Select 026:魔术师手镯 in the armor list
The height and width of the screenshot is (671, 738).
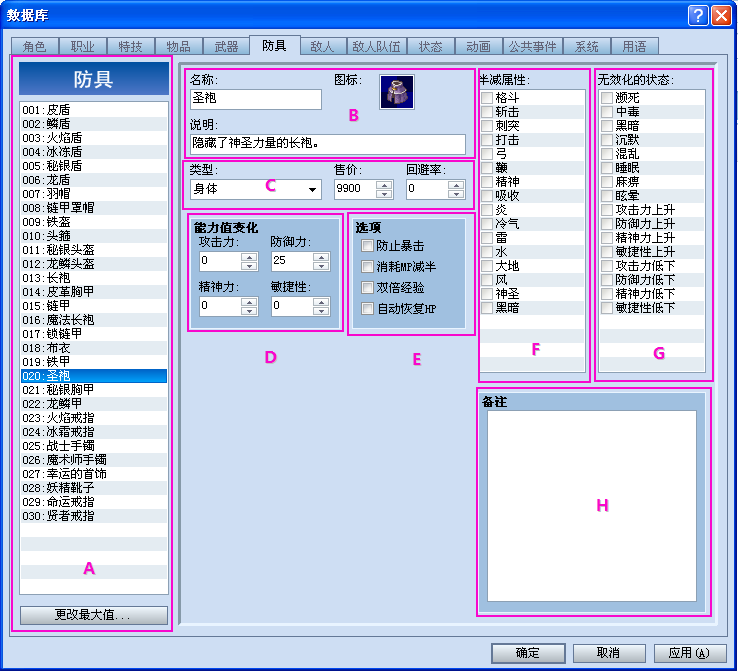94,460
